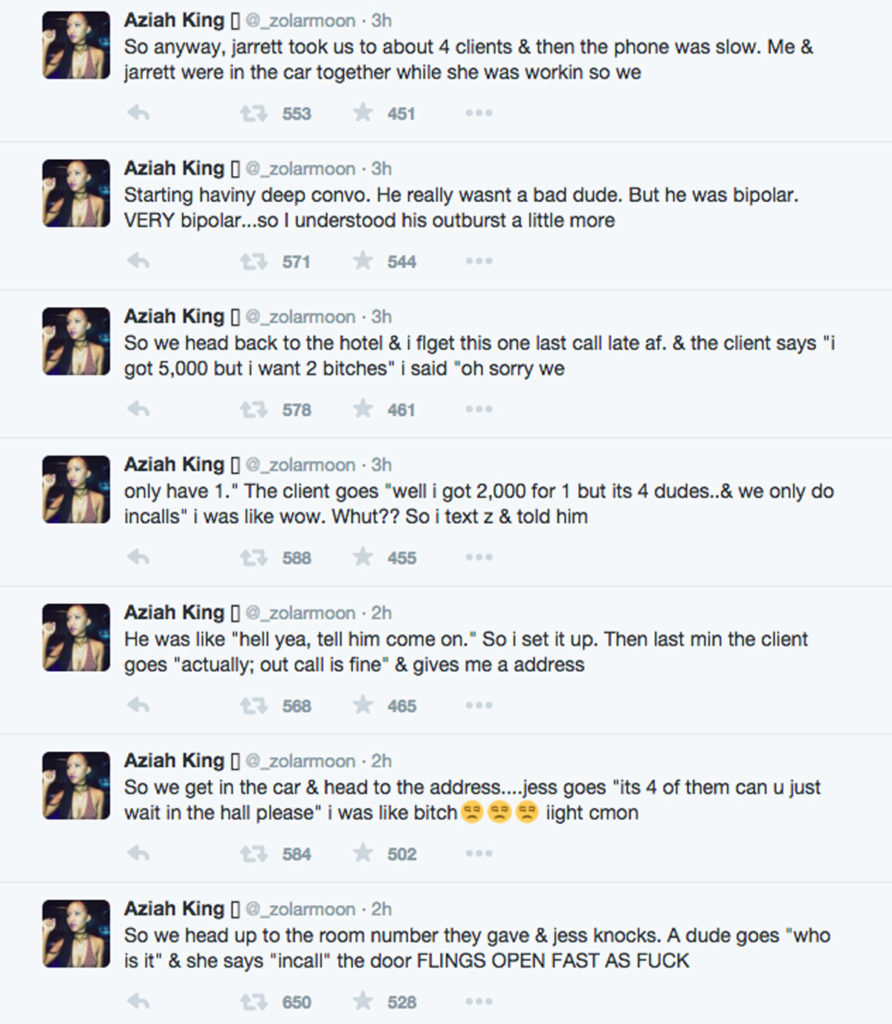Select the bold "Aziah King" name on the second tweet
The image size is (892, 1024).
tap(174, 167)
